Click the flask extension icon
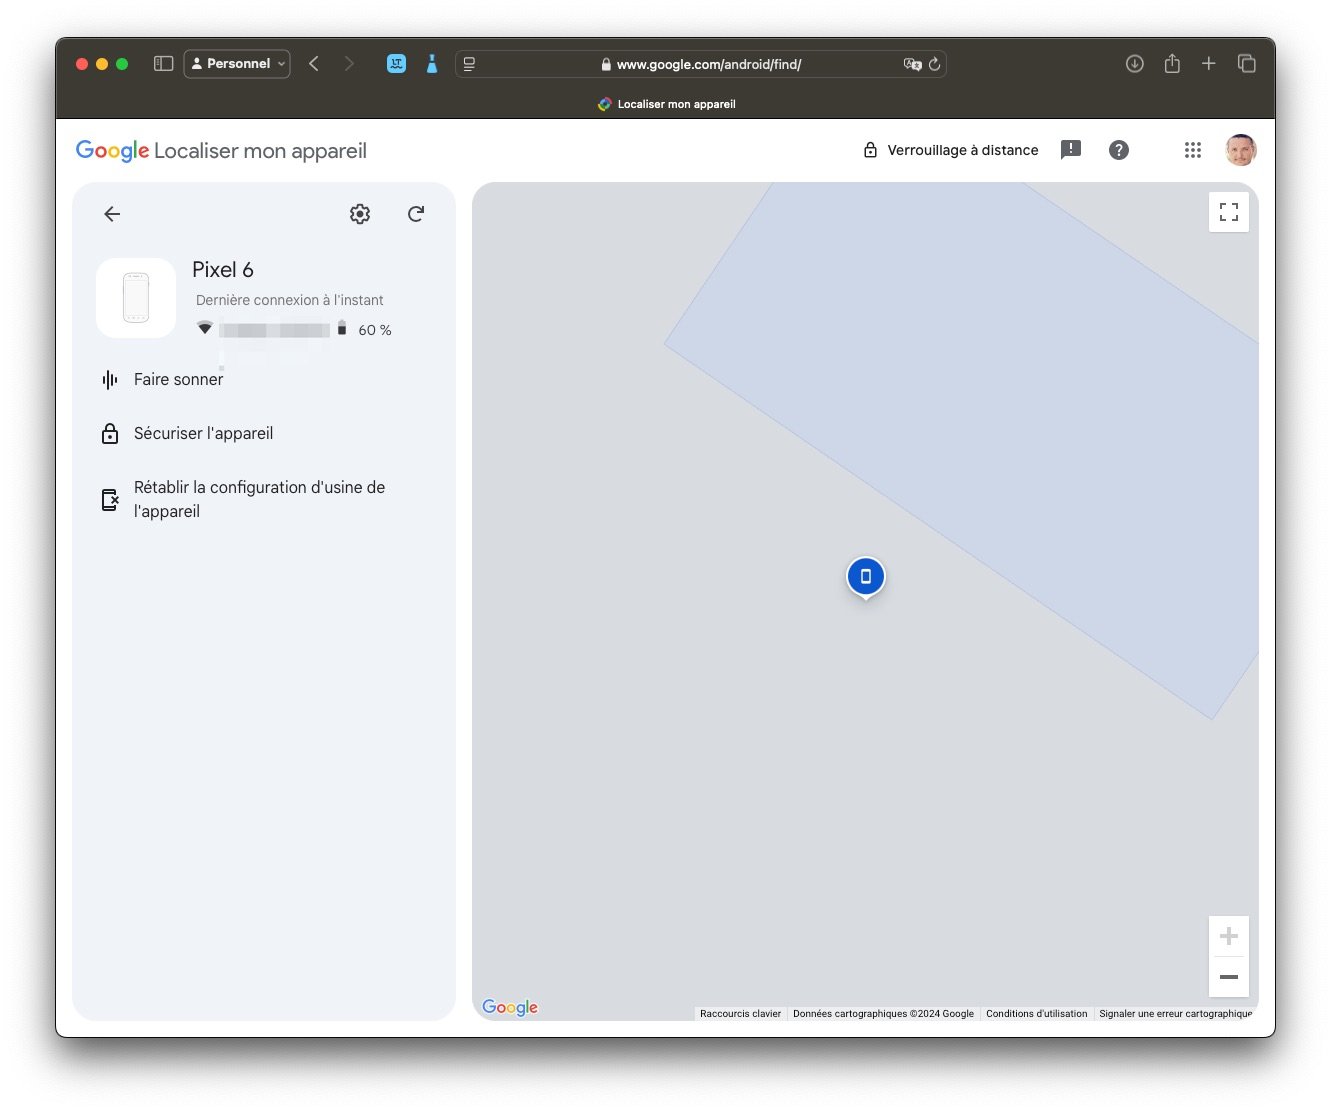Viewport: 1331px width, 1111px height. [432, 64]
